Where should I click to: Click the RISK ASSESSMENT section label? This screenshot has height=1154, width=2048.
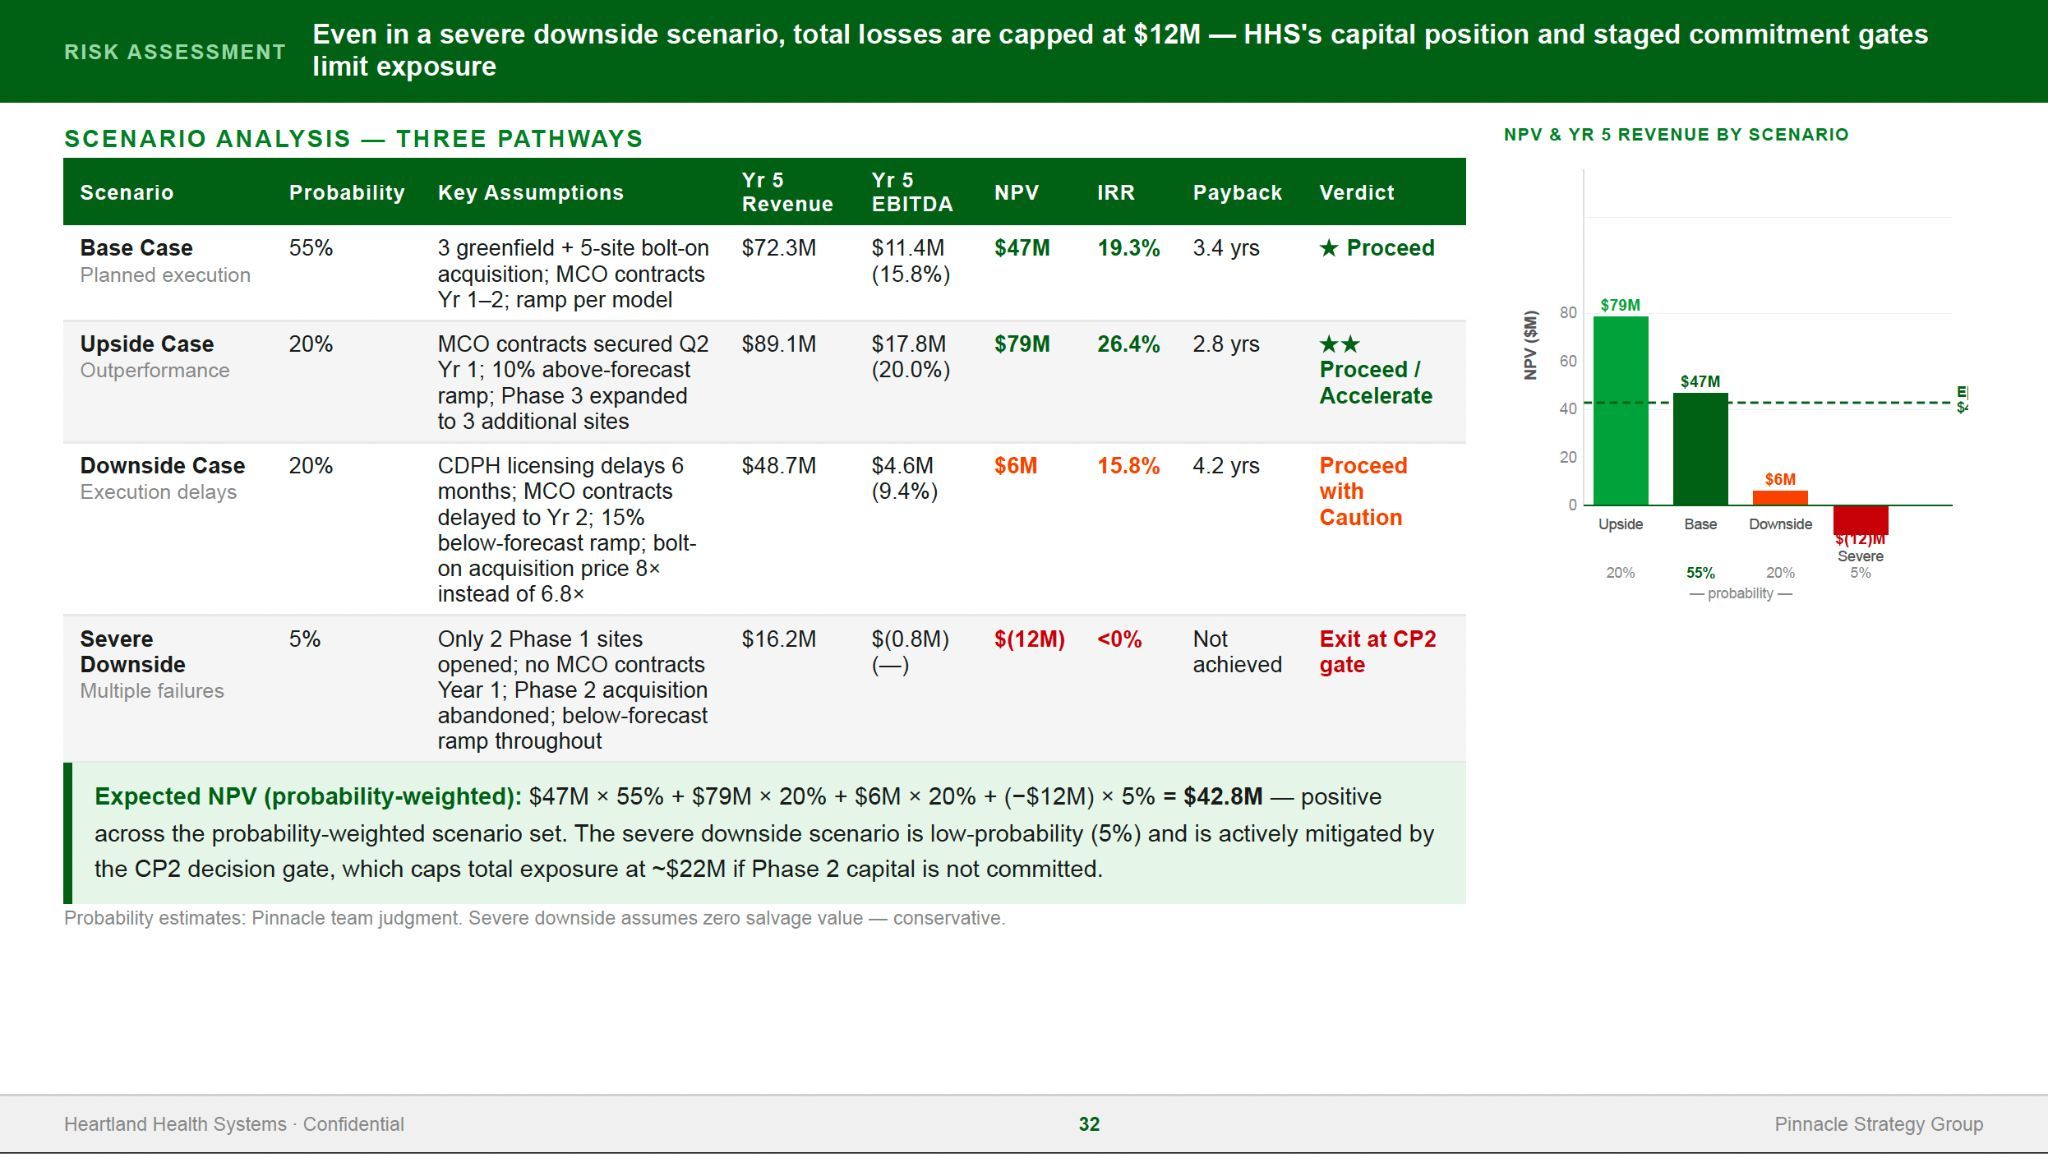pyautogui.click(x=175, y=52)
